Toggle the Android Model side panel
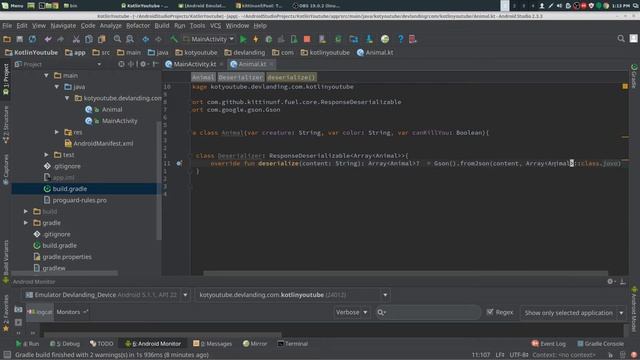The image size is (640, 360). (634, 309)
